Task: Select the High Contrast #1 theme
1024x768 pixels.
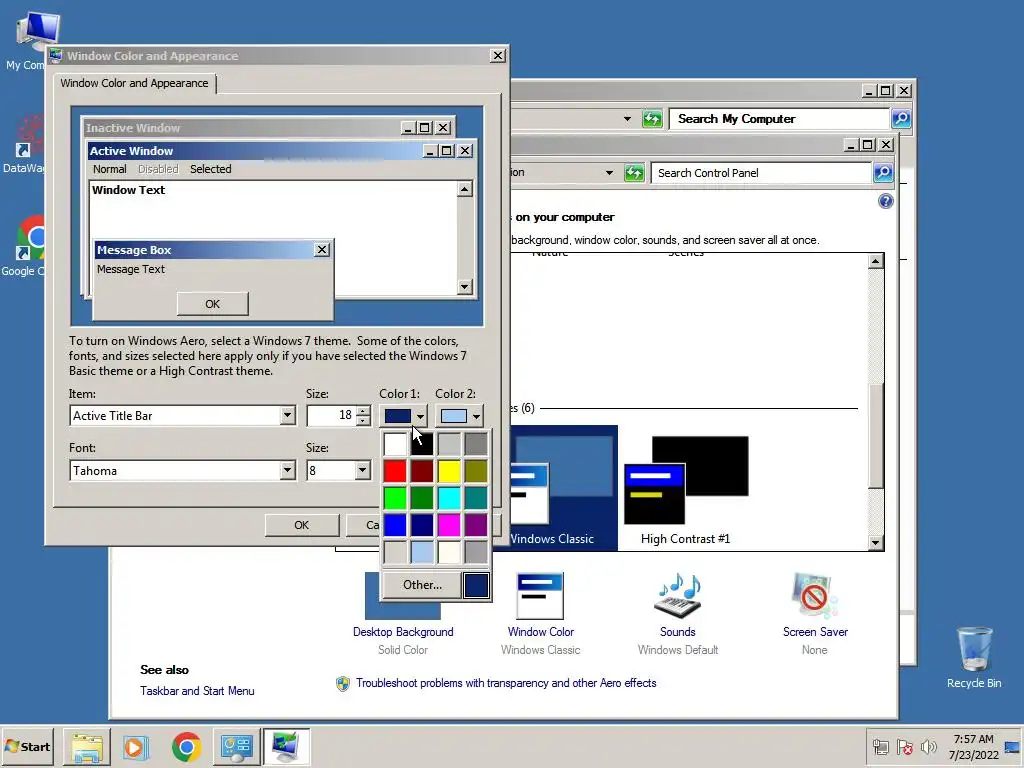Action: (686, 490)
